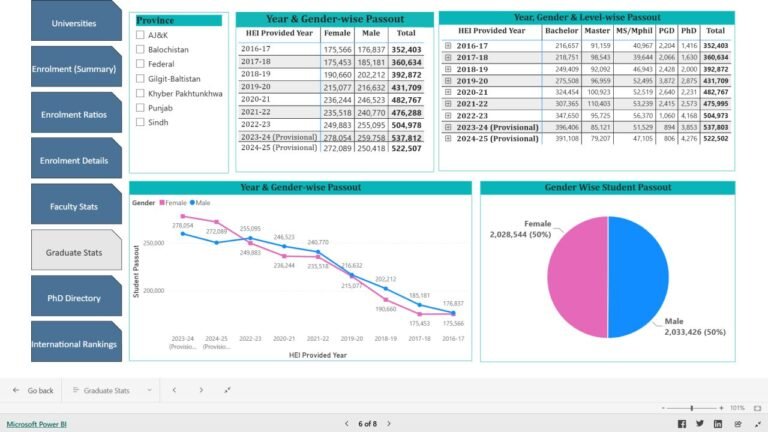Click the total value 537,812
Viewport: 768px width, 432px height.
(x=406, y=138)
